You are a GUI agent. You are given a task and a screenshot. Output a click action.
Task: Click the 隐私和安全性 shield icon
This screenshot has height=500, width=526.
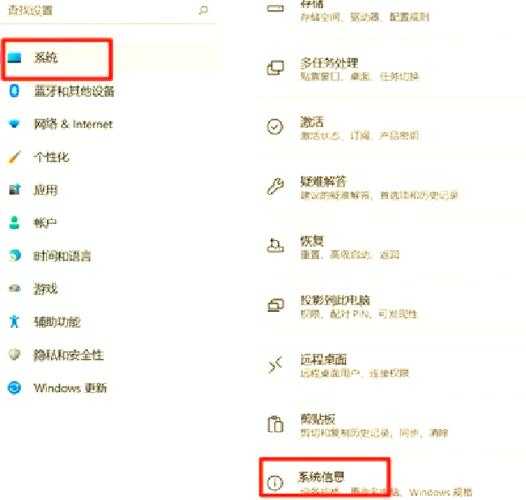tap(14, 354)
